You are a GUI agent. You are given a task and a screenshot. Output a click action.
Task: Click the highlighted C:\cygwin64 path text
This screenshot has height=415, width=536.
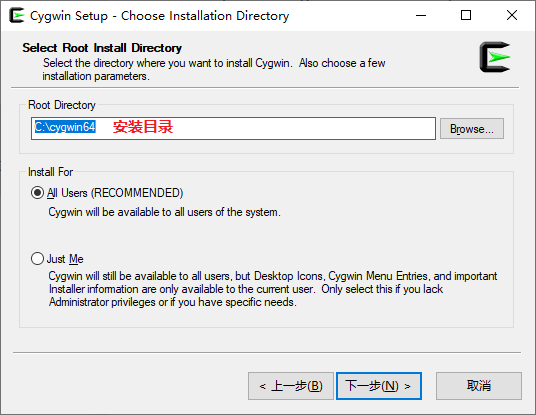pos(65,127)
